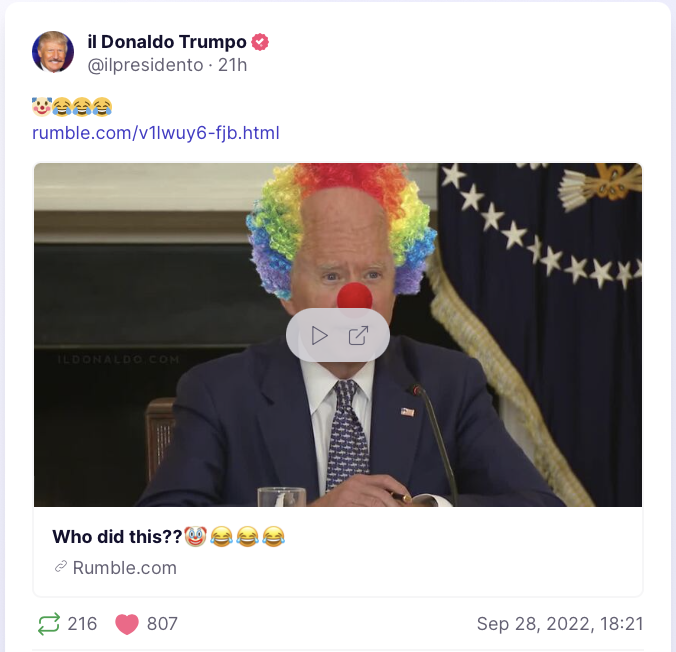676x652 pixels.
Task: Click the chain link icon beside Rumble.com
Action: [61, 567]
